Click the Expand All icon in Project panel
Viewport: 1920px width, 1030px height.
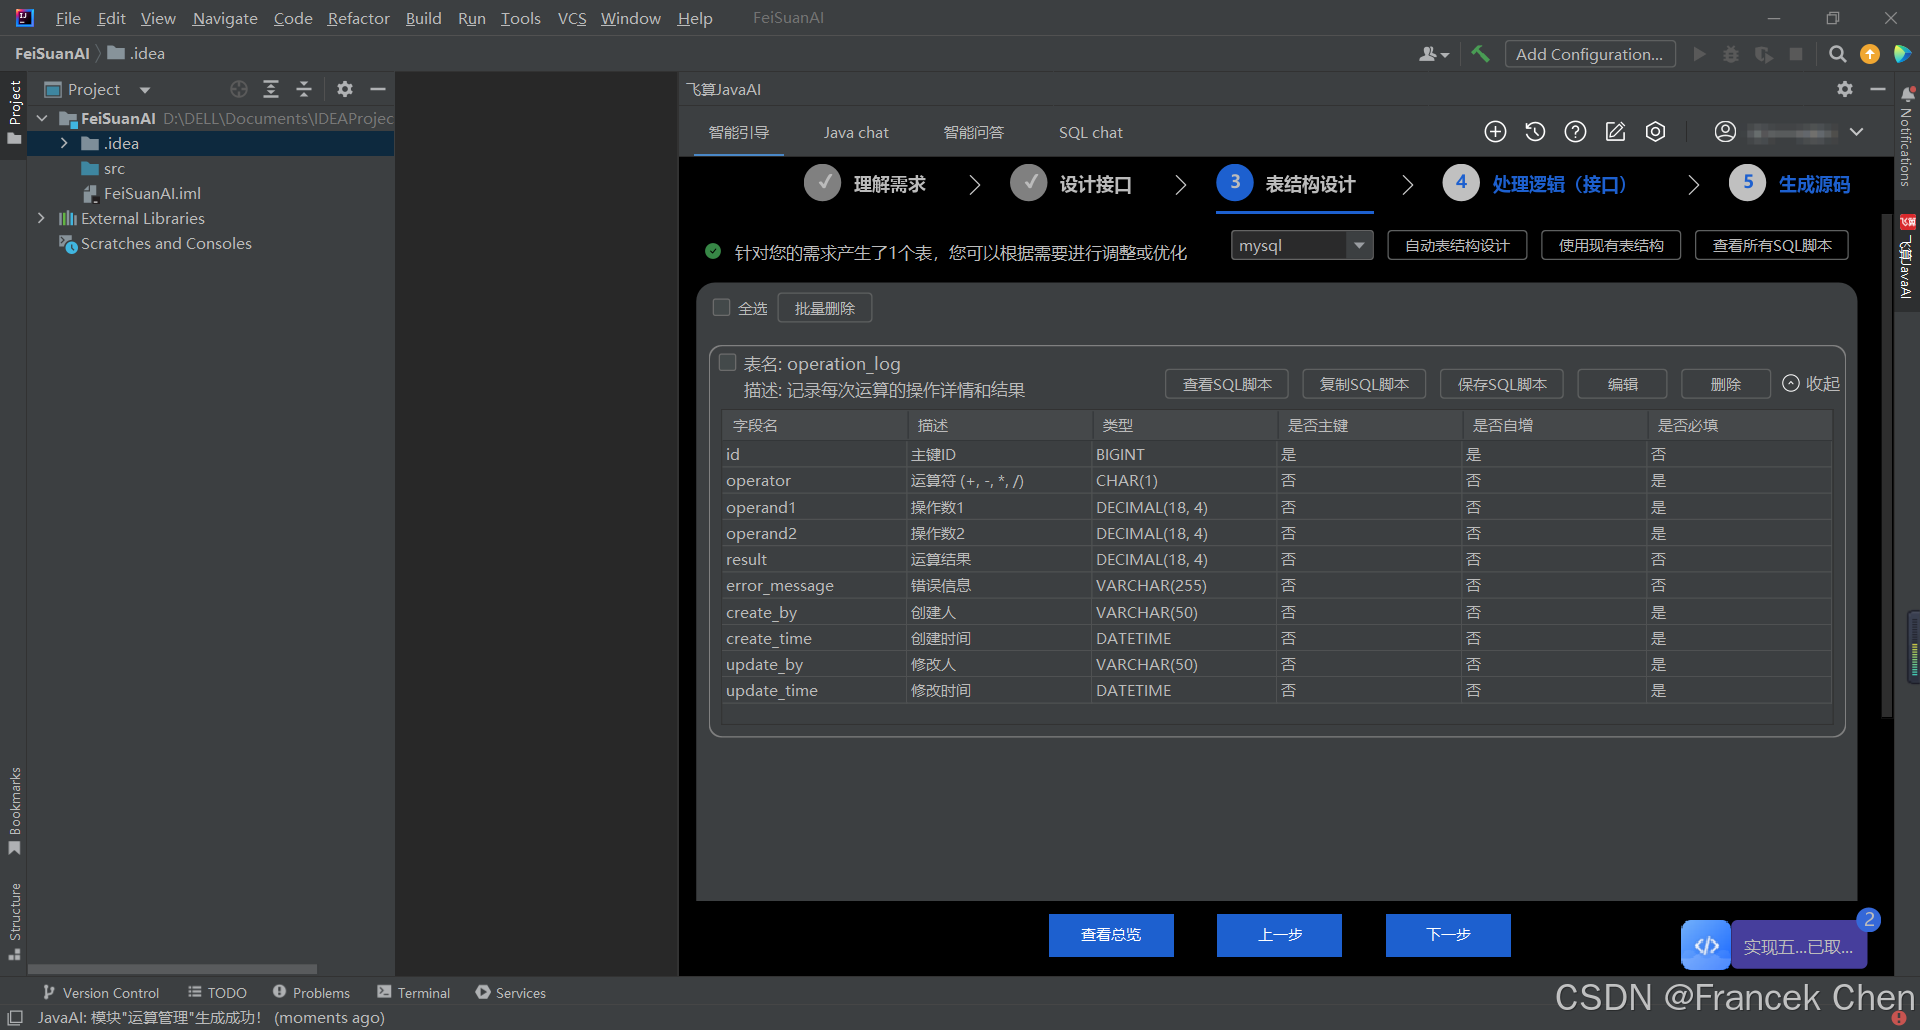[271, 89]
